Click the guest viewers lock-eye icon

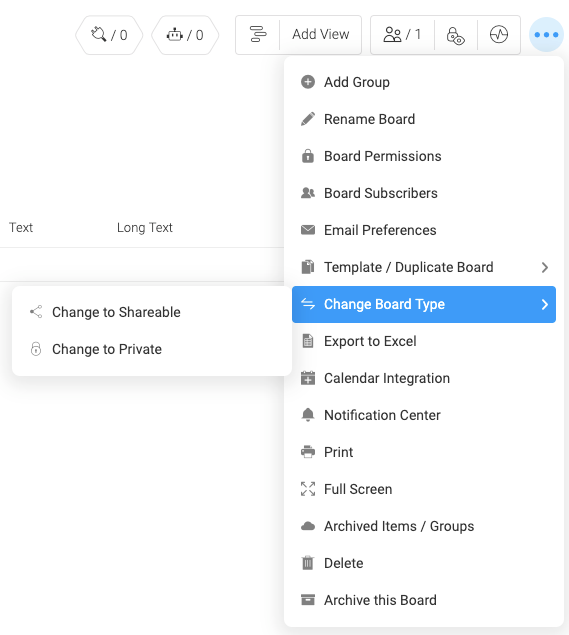click(x=456, y=35)
